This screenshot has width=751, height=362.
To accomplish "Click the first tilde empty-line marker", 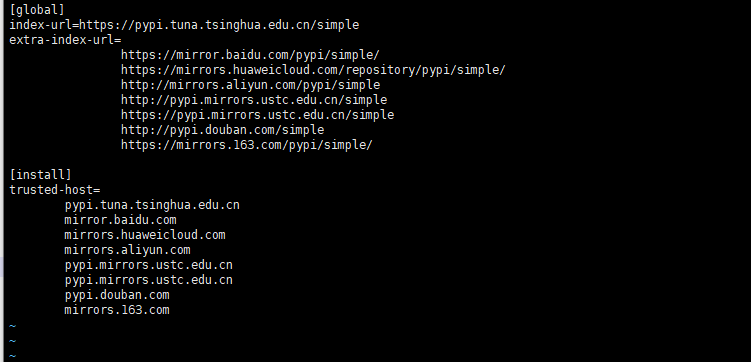I will [12, 326].
